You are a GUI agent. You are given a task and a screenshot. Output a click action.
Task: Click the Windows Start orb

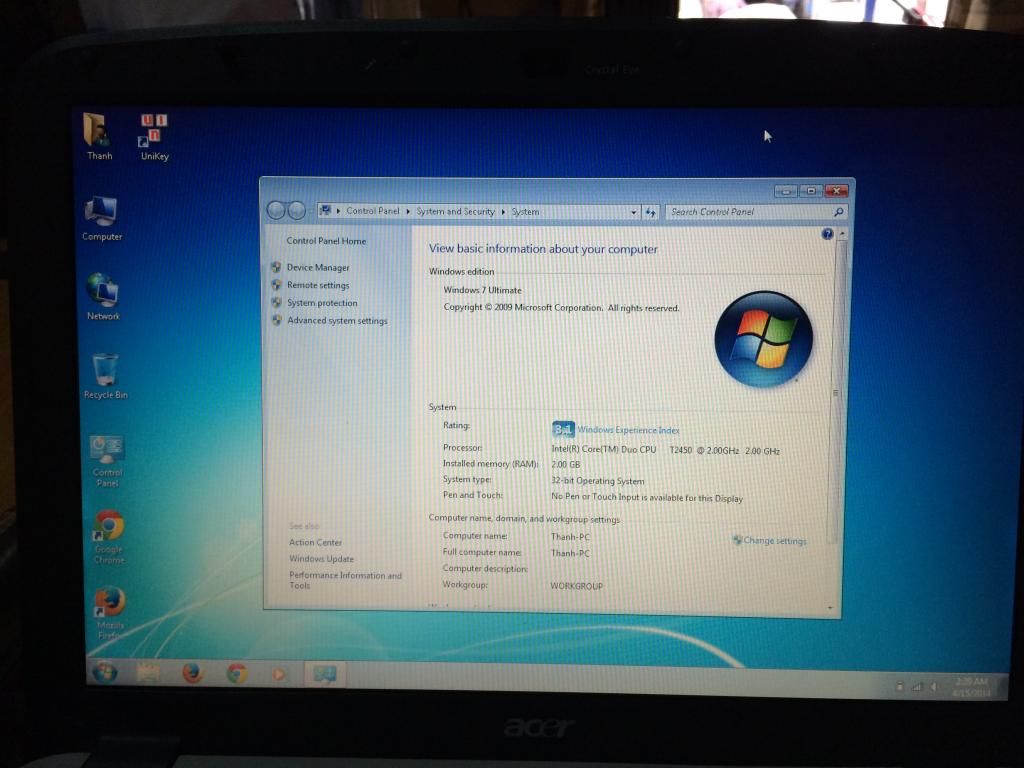(x=104, y=672)
